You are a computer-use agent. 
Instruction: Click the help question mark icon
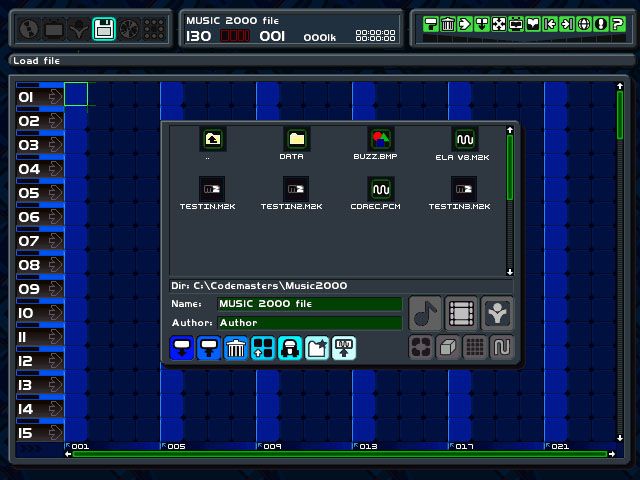(x=616, y=24)
